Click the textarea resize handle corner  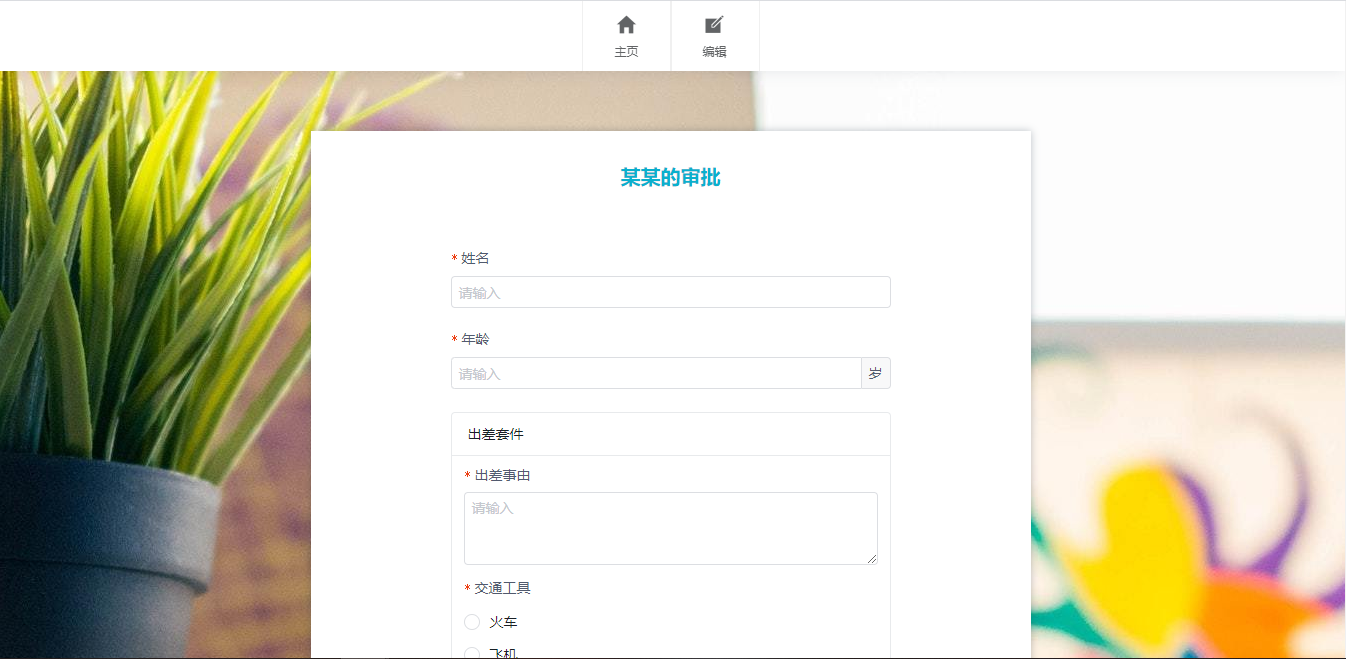(872, 559)
